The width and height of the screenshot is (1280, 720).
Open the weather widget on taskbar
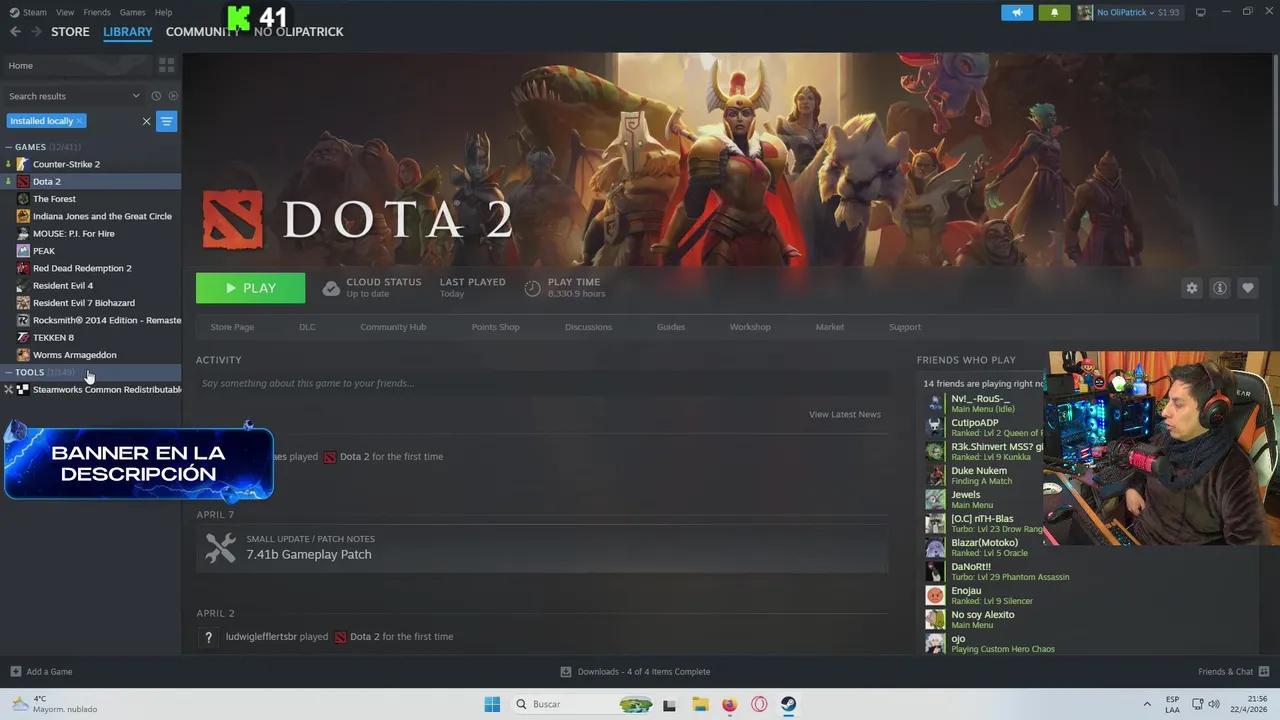tap(54, 704)
